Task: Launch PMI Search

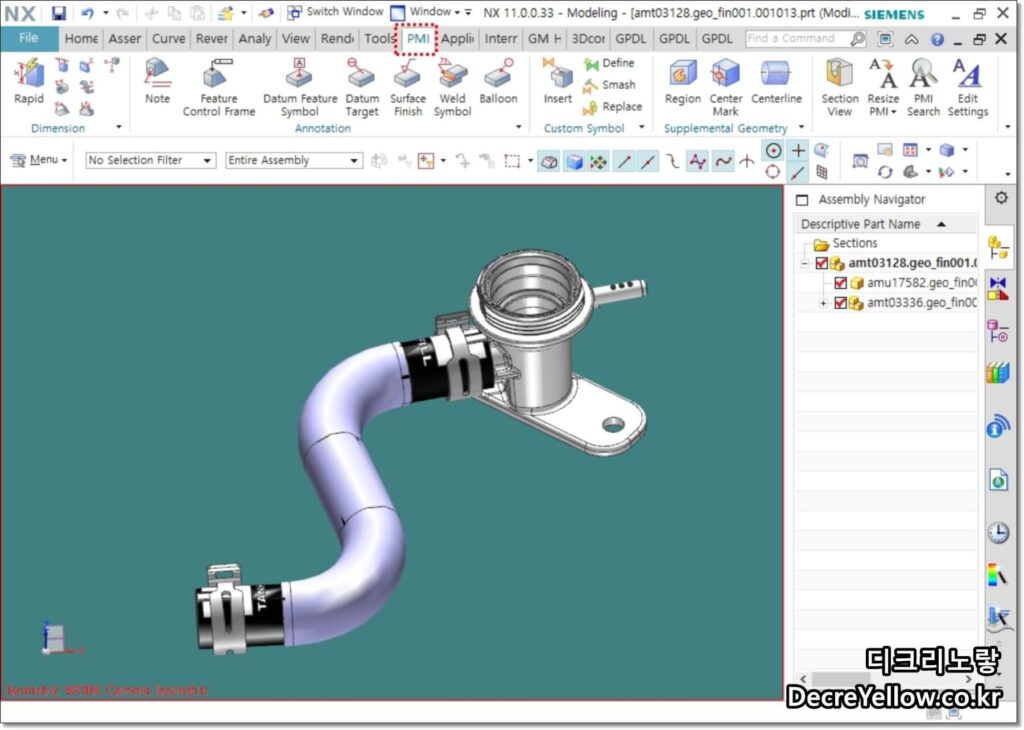Action: click(923, 87)
